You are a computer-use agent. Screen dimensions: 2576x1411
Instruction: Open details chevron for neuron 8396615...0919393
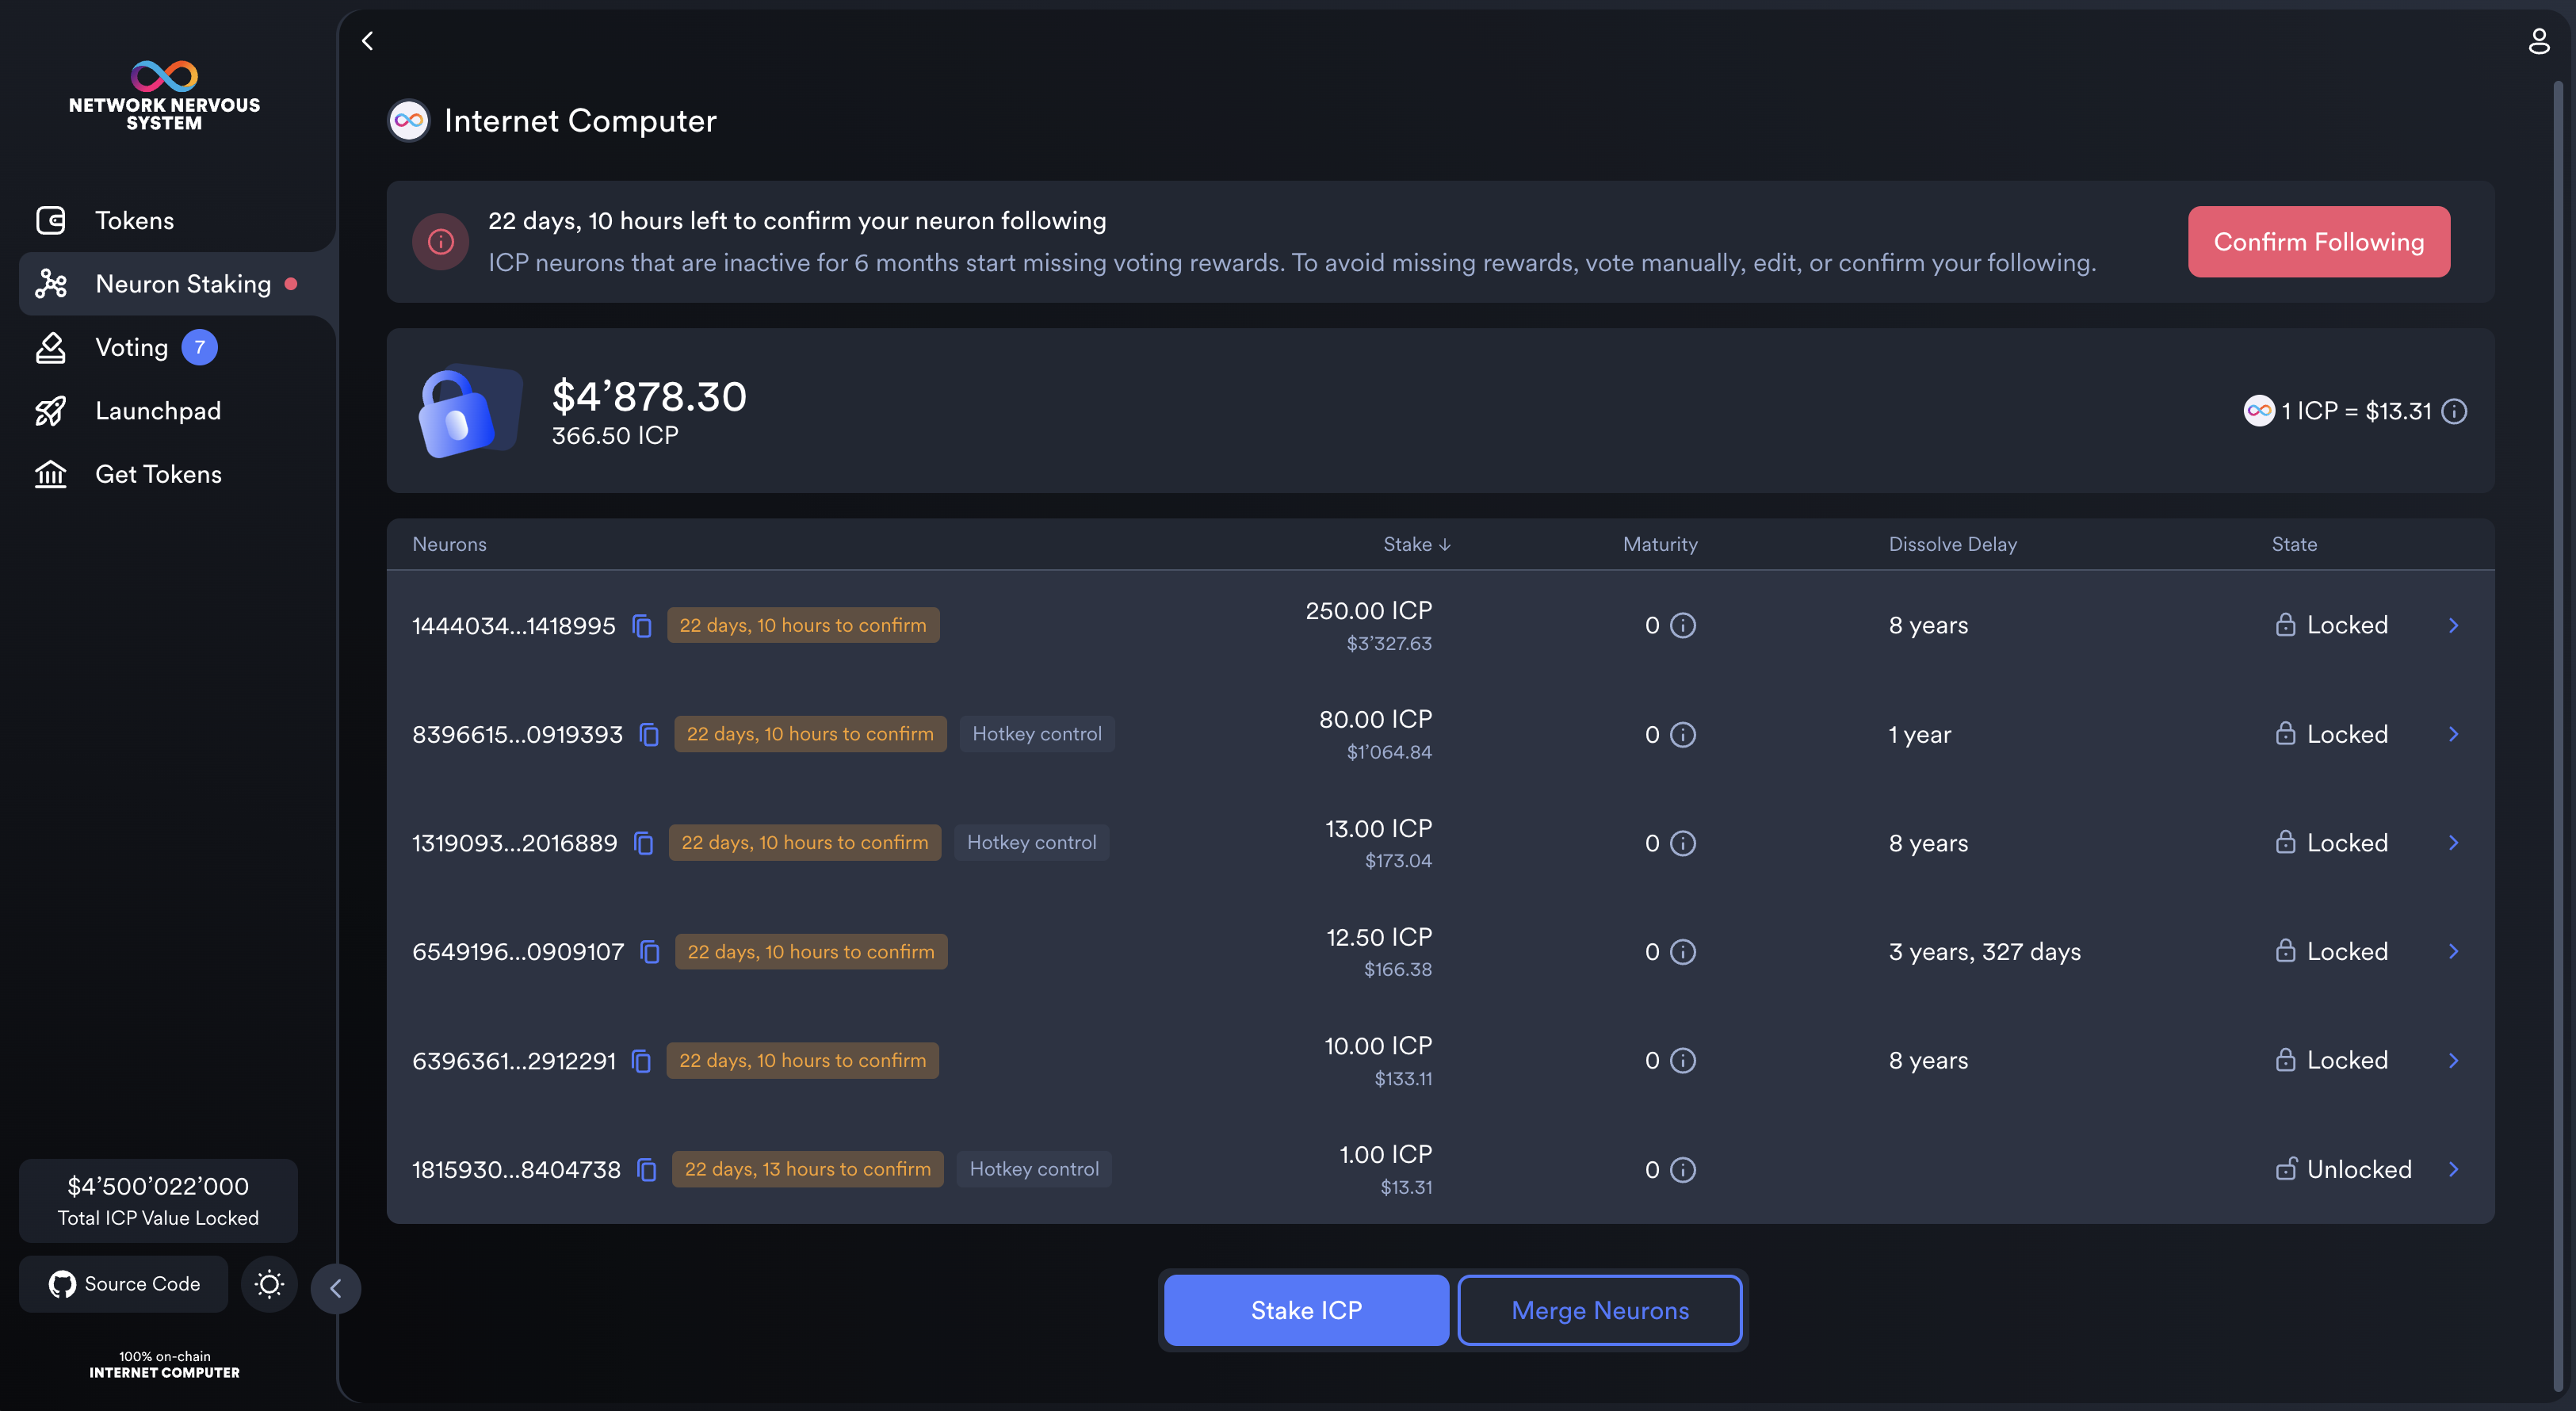coord(2453,734)
